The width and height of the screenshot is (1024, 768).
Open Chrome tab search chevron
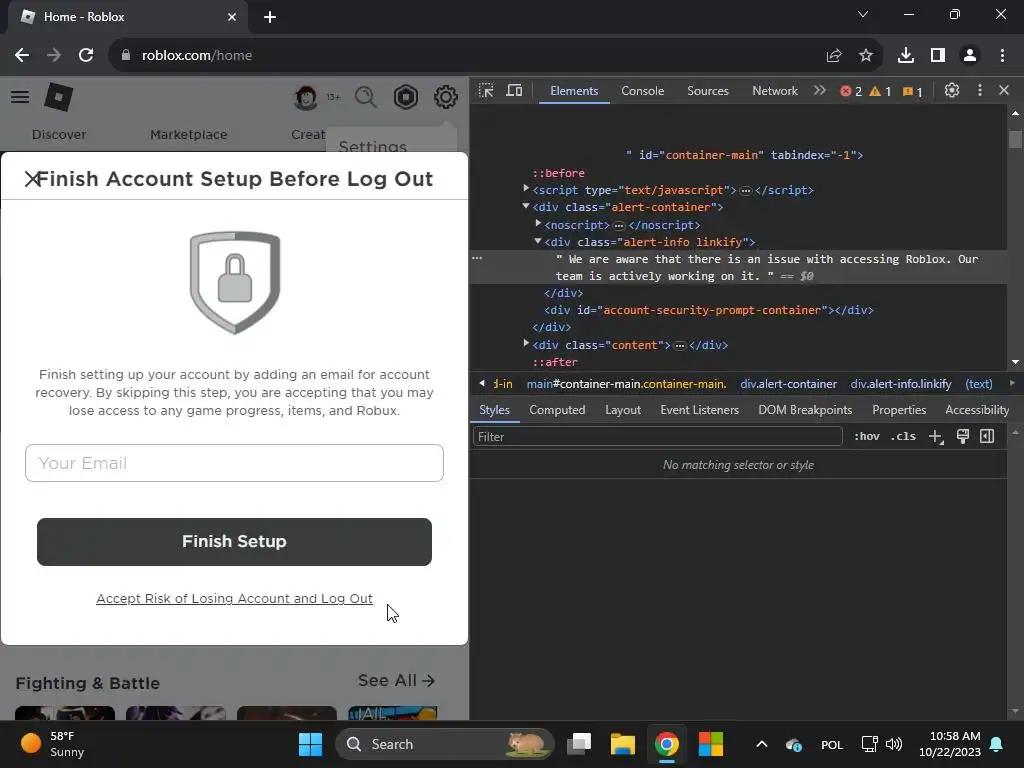(x=863, y=14)
